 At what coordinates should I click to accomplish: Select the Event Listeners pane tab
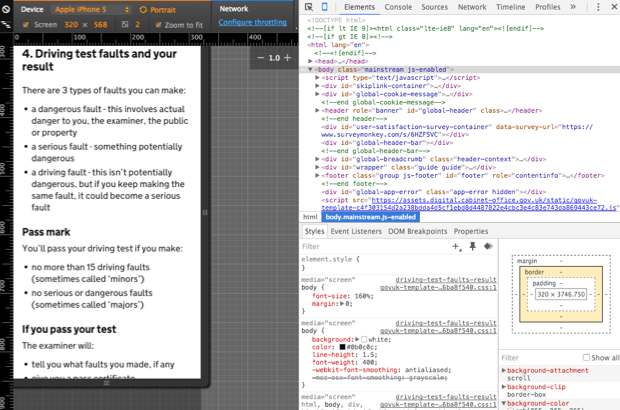point(356,231)
